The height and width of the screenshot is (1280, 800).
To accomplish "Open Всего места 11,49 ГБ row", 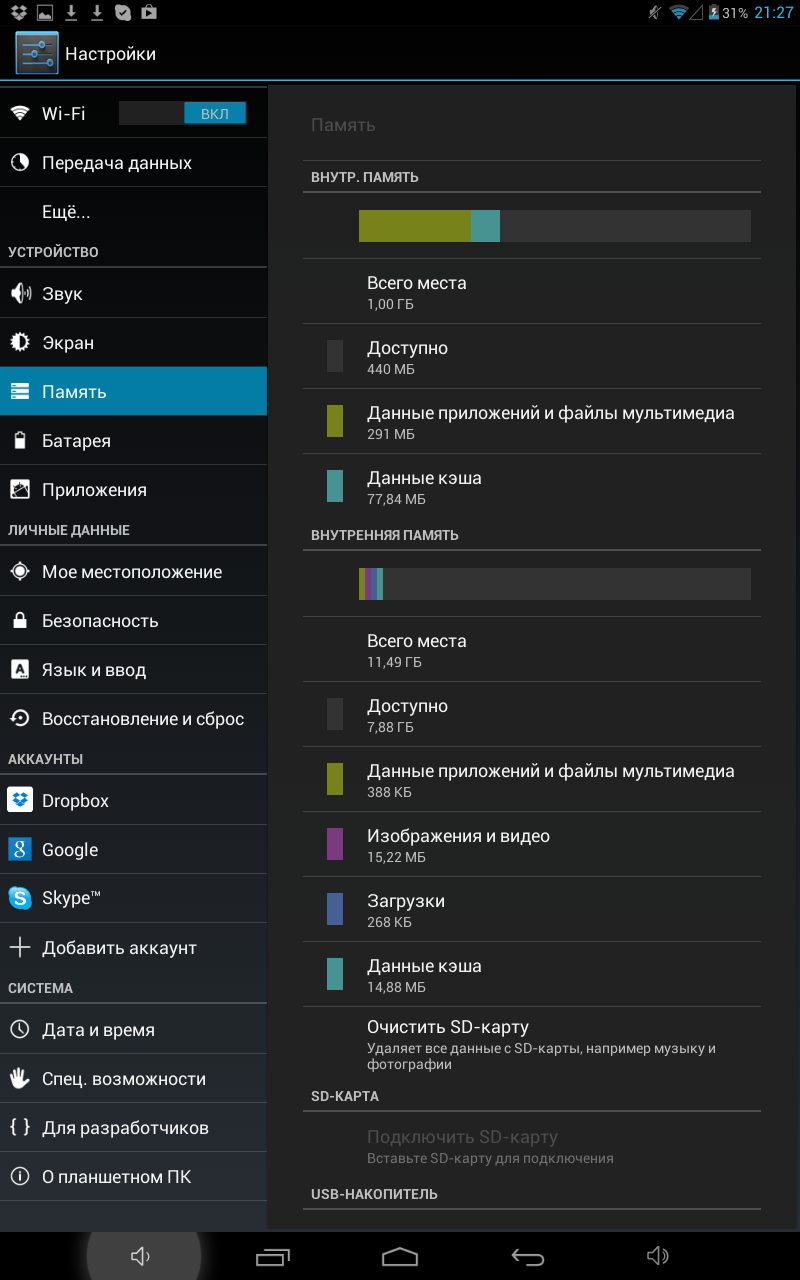I will [x=532, y=649].
